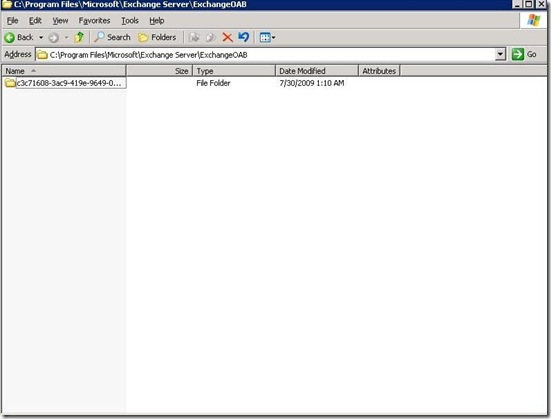551x419 pixels.
Task: Click the Copy To icon
Action: click(210, 37)
